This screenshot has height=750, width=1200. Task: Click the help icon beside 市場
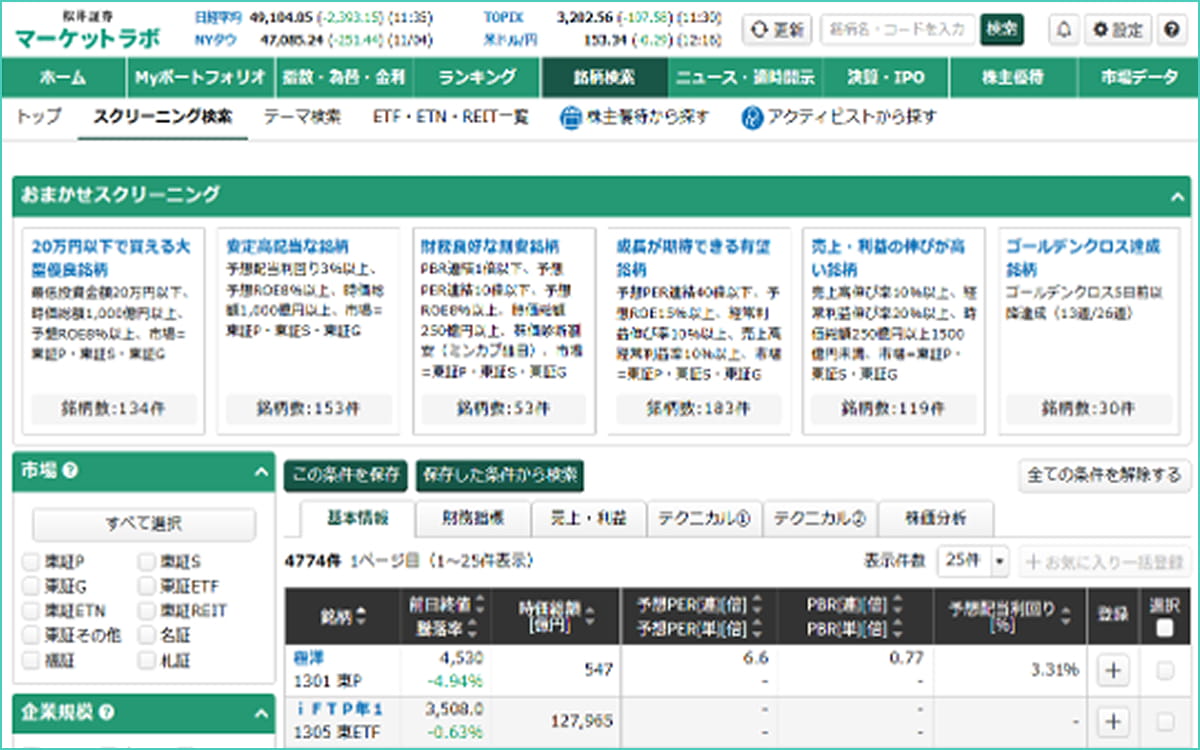pyautogui.click(x=71, y=470)
